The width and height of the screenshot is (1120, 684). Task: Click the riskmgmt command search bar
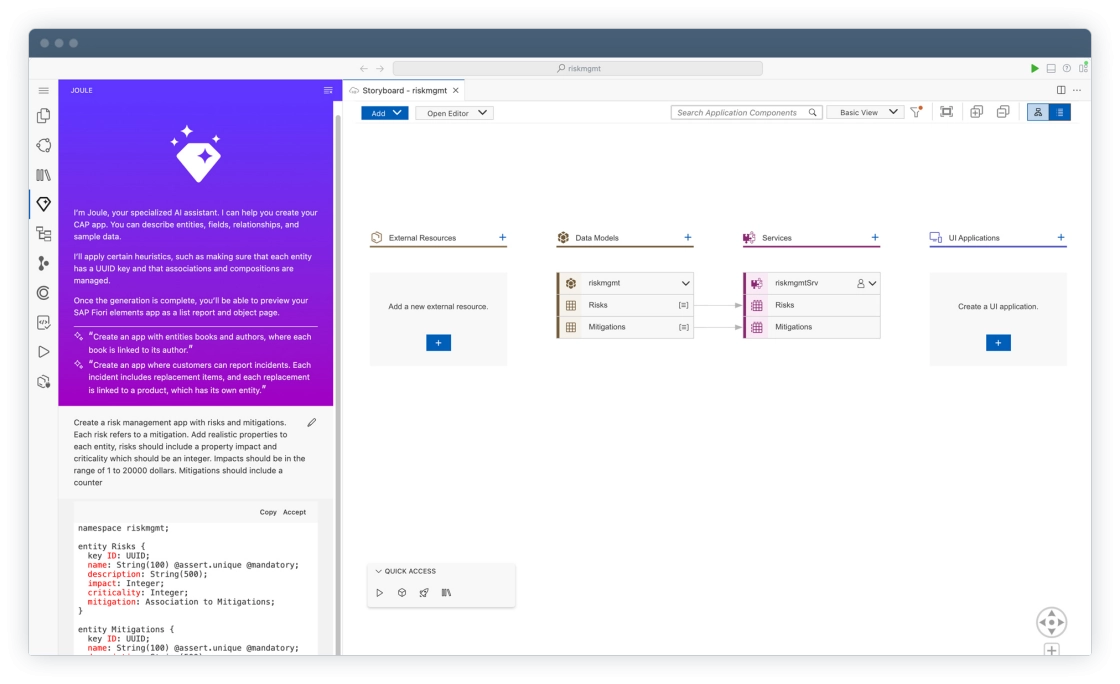coord(578,69)
